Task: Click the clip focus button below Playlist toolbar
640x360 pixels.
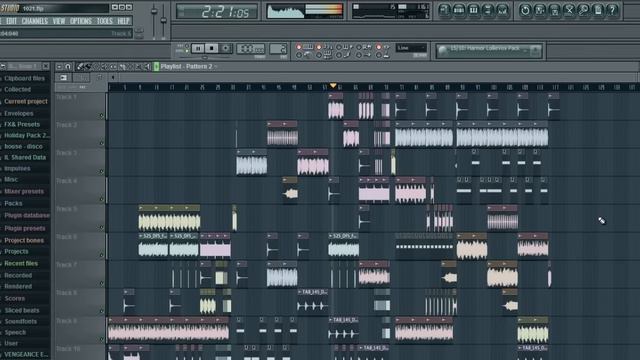Action: [64, 78]
